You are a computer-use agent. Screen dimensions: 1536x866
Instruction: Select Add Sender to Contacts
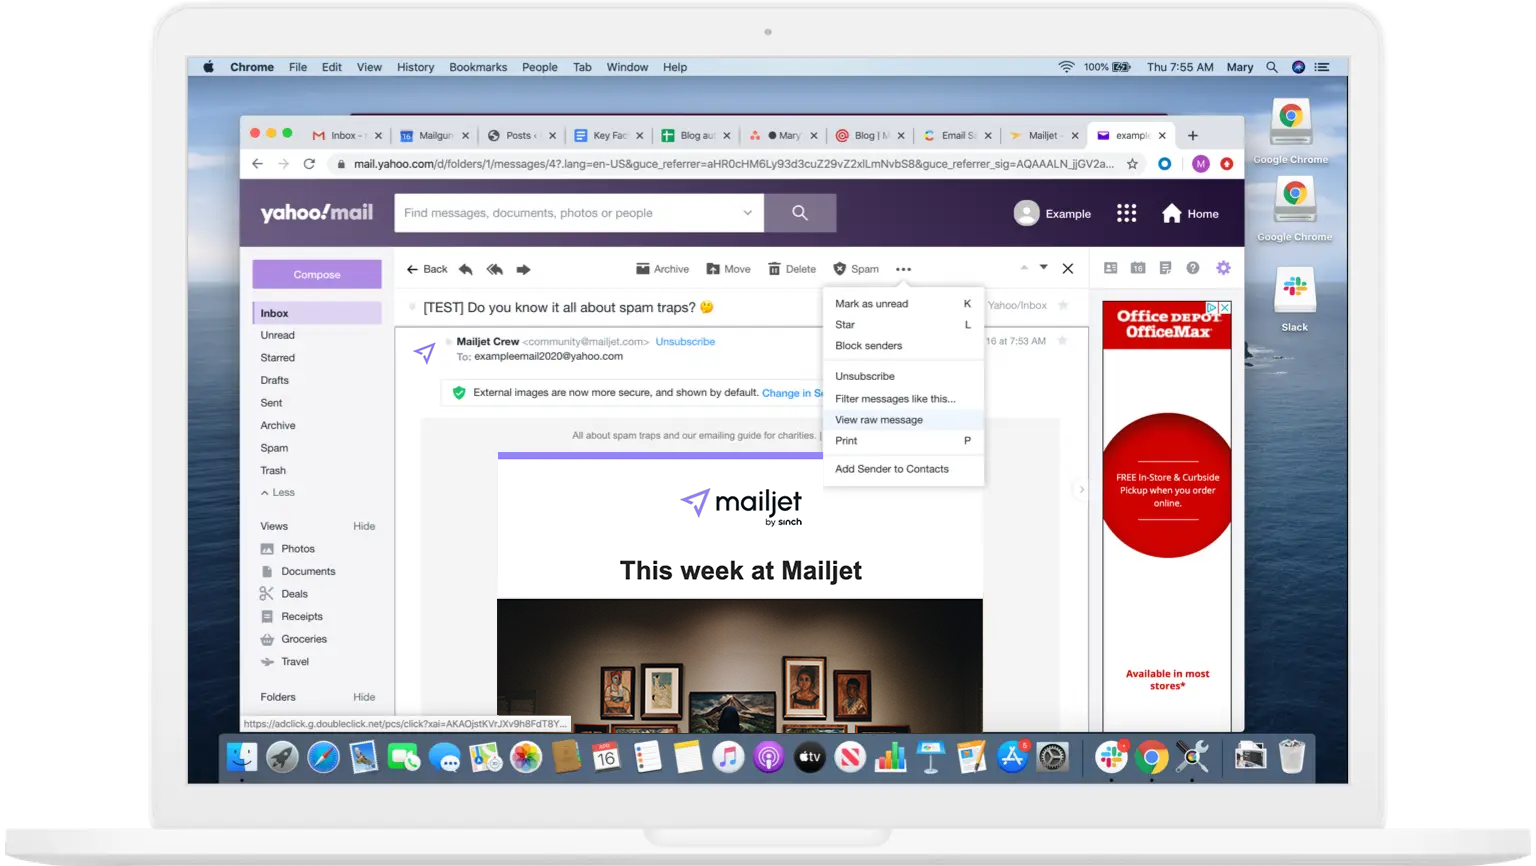pyautogui.click(x=903, y=469)
